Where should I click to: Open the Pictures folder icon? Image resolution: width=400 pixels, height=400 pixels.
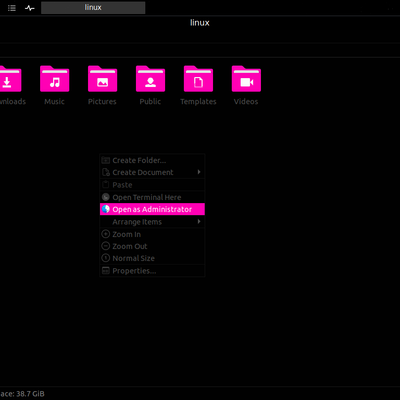click(102, 79)
